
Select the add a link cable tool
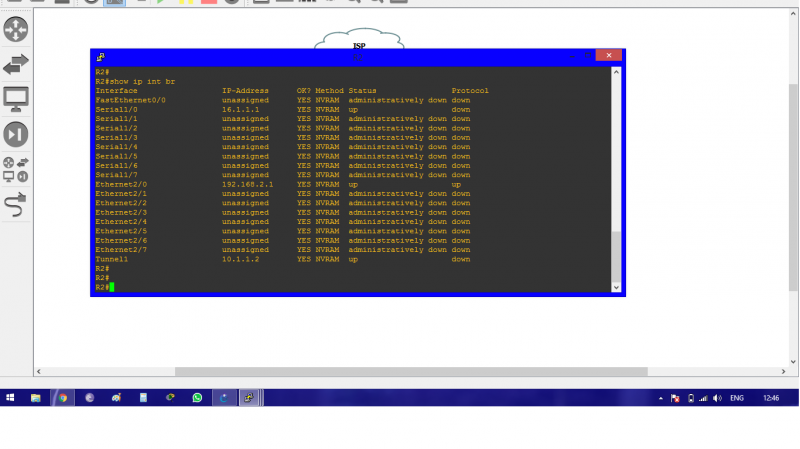(15, 205)
